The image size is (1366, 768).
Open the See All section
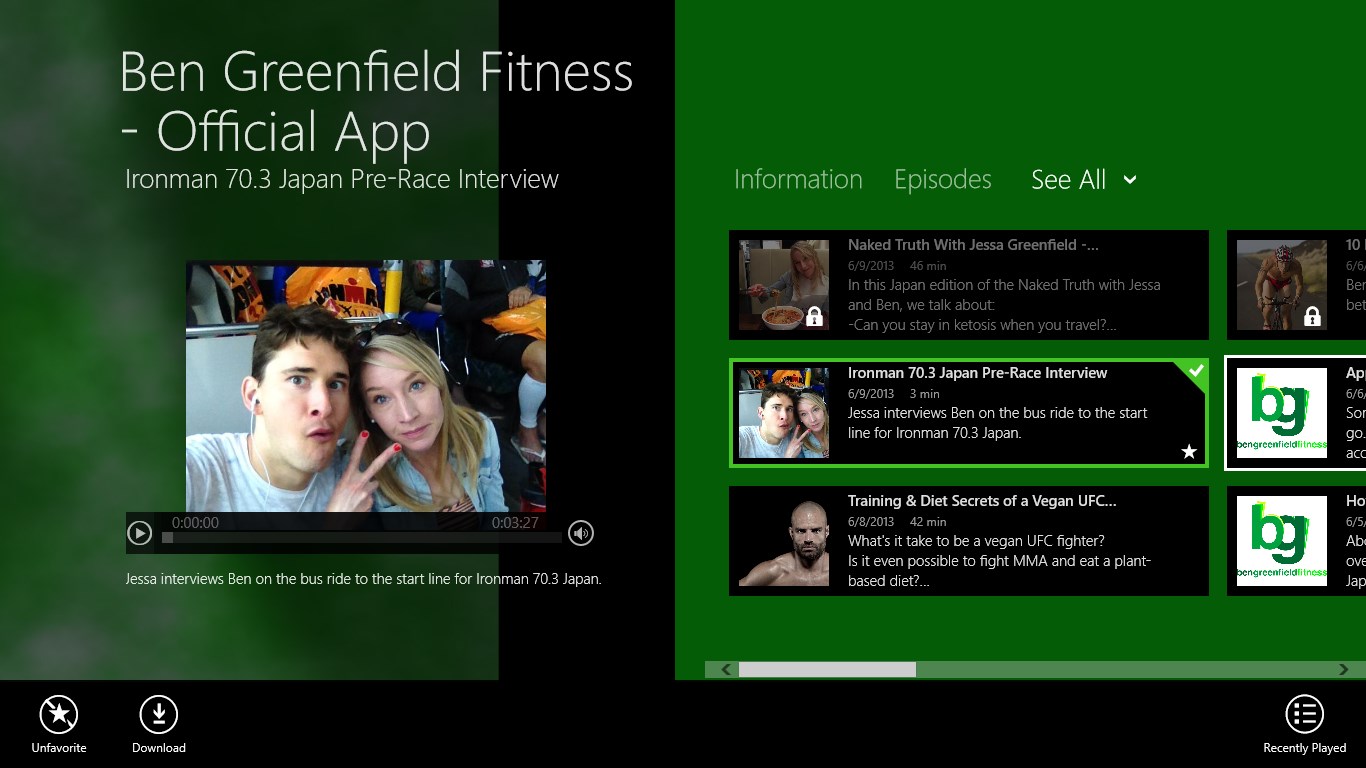point(1068,180)
